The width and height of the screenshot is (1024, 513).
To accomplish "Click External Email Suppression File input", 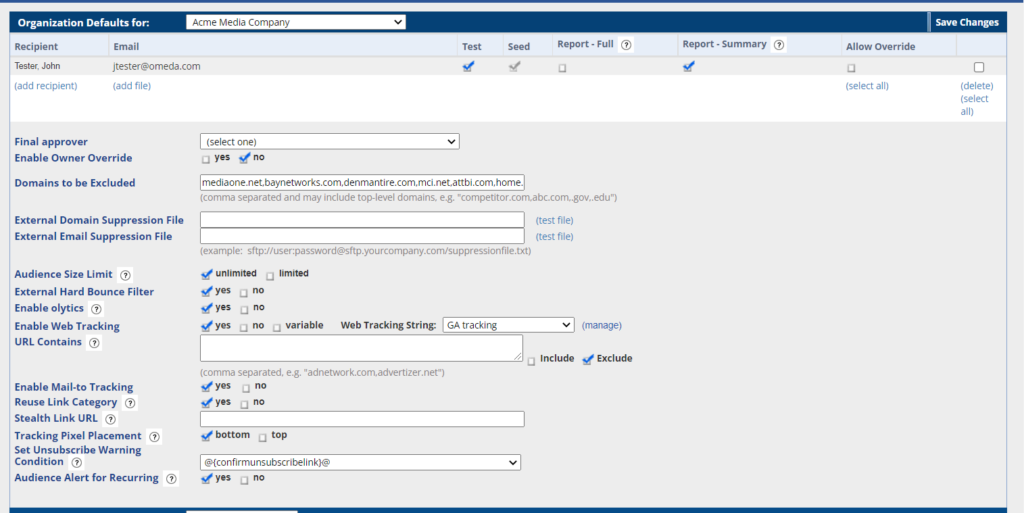I will (x=362, y=236).
